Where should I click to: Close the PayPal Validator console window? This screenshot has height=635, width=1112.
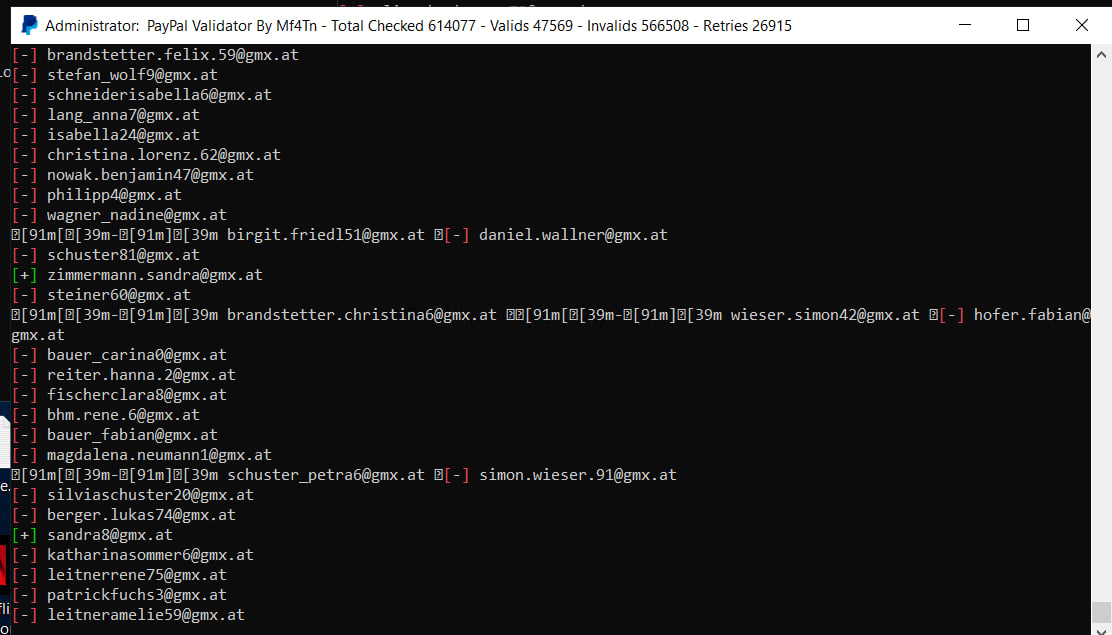click(1082, 26)
